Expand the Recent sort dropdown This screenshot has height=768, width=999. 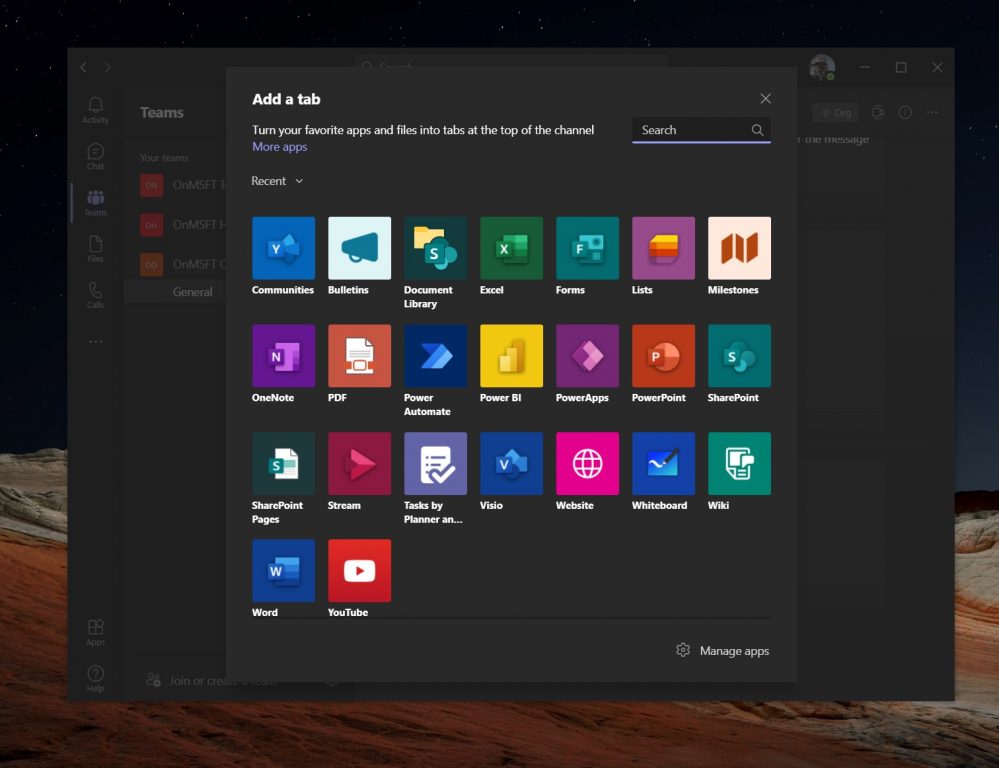[x=277, y=181]
